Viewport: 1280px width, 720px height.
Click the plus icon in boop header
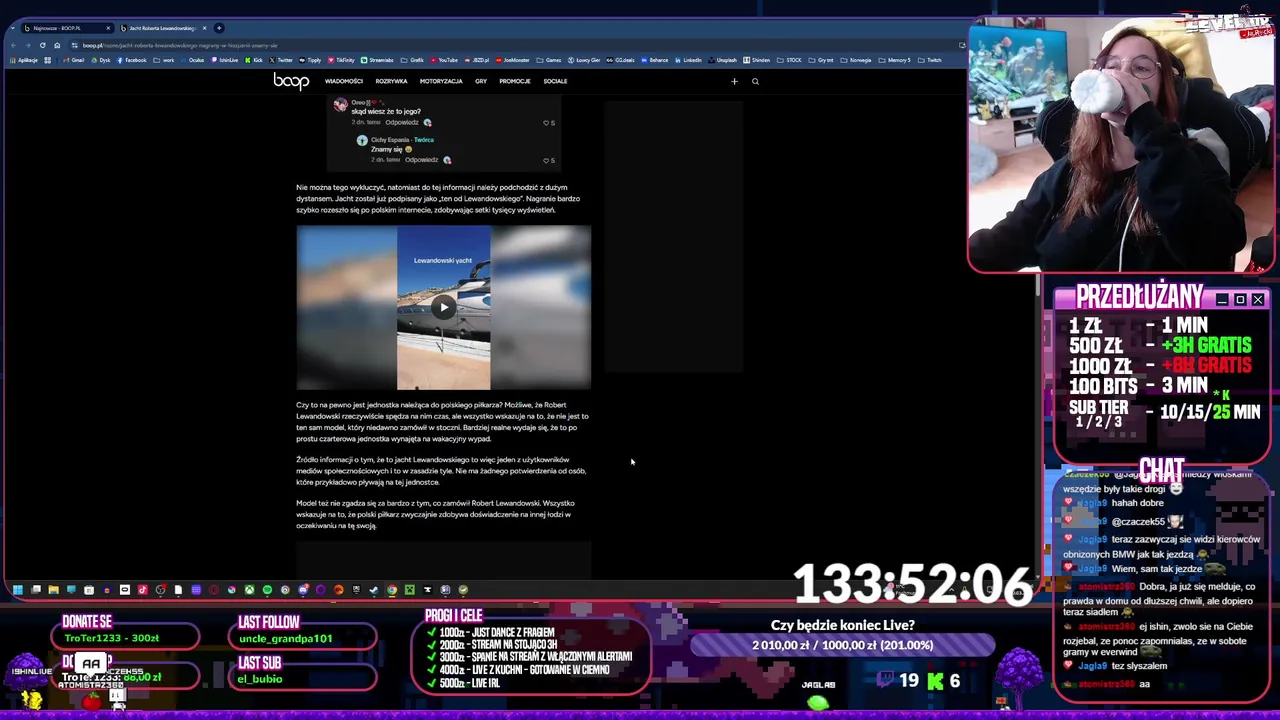point(734,81)
